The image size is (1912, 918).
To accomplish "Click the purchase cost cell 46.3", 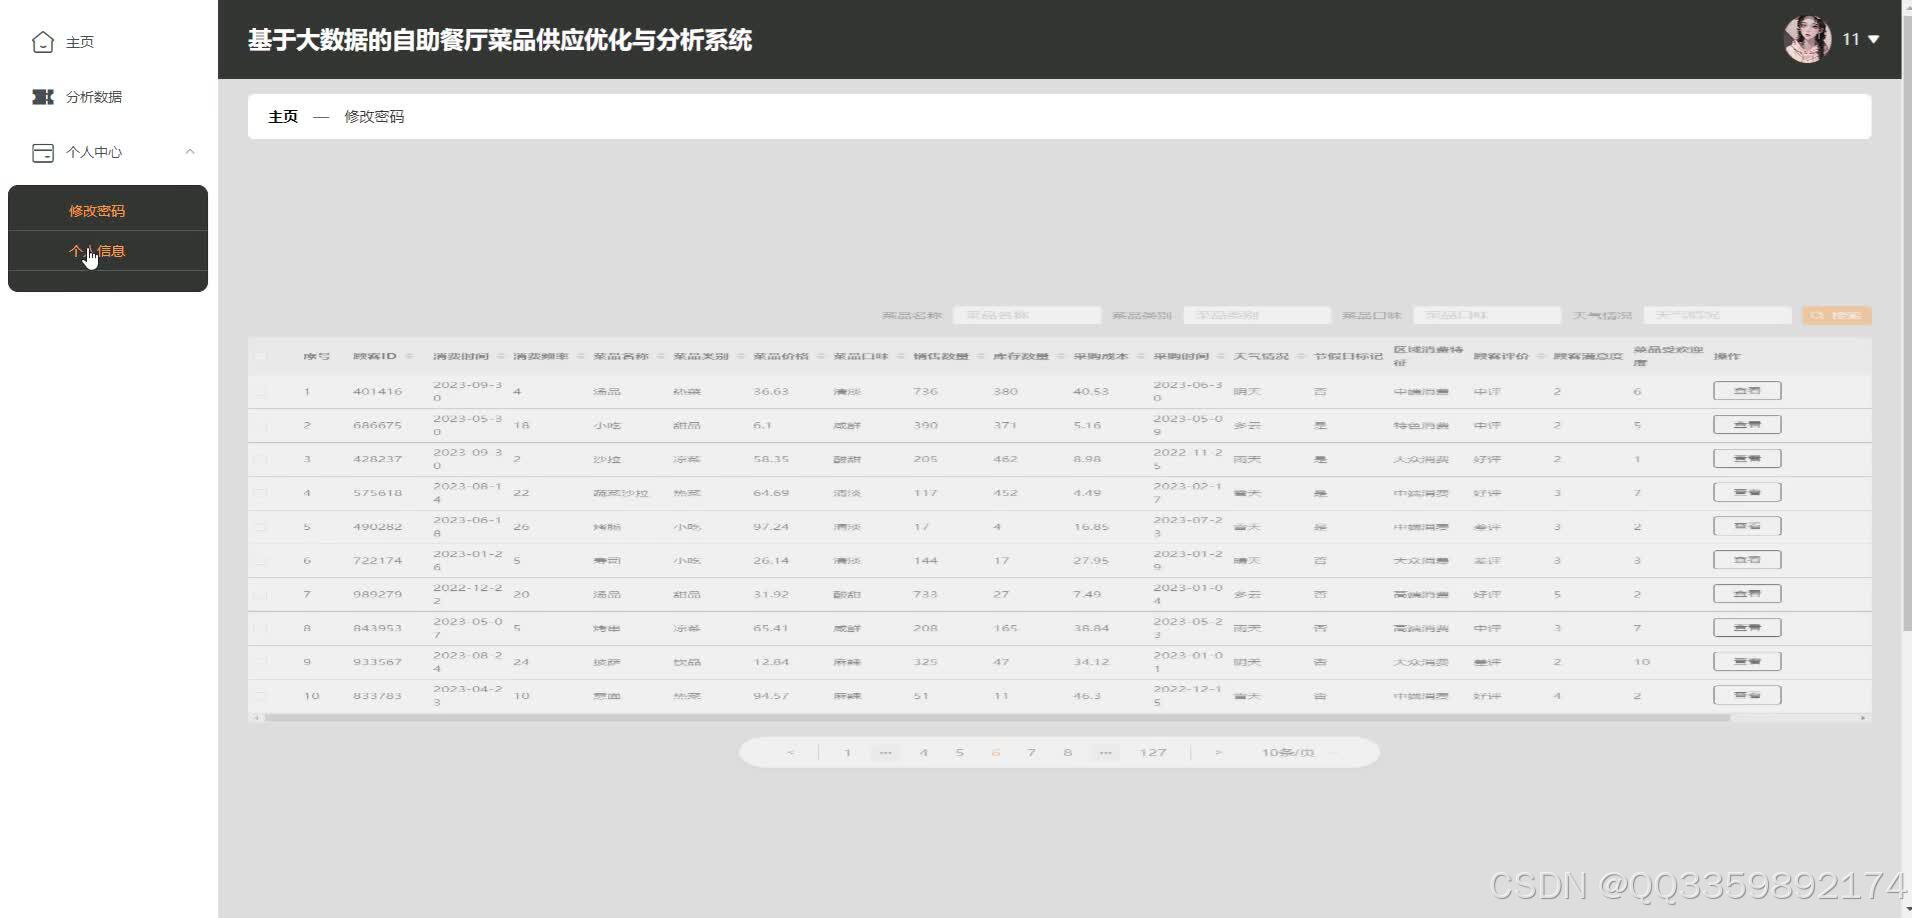I will click(1086, 696).
